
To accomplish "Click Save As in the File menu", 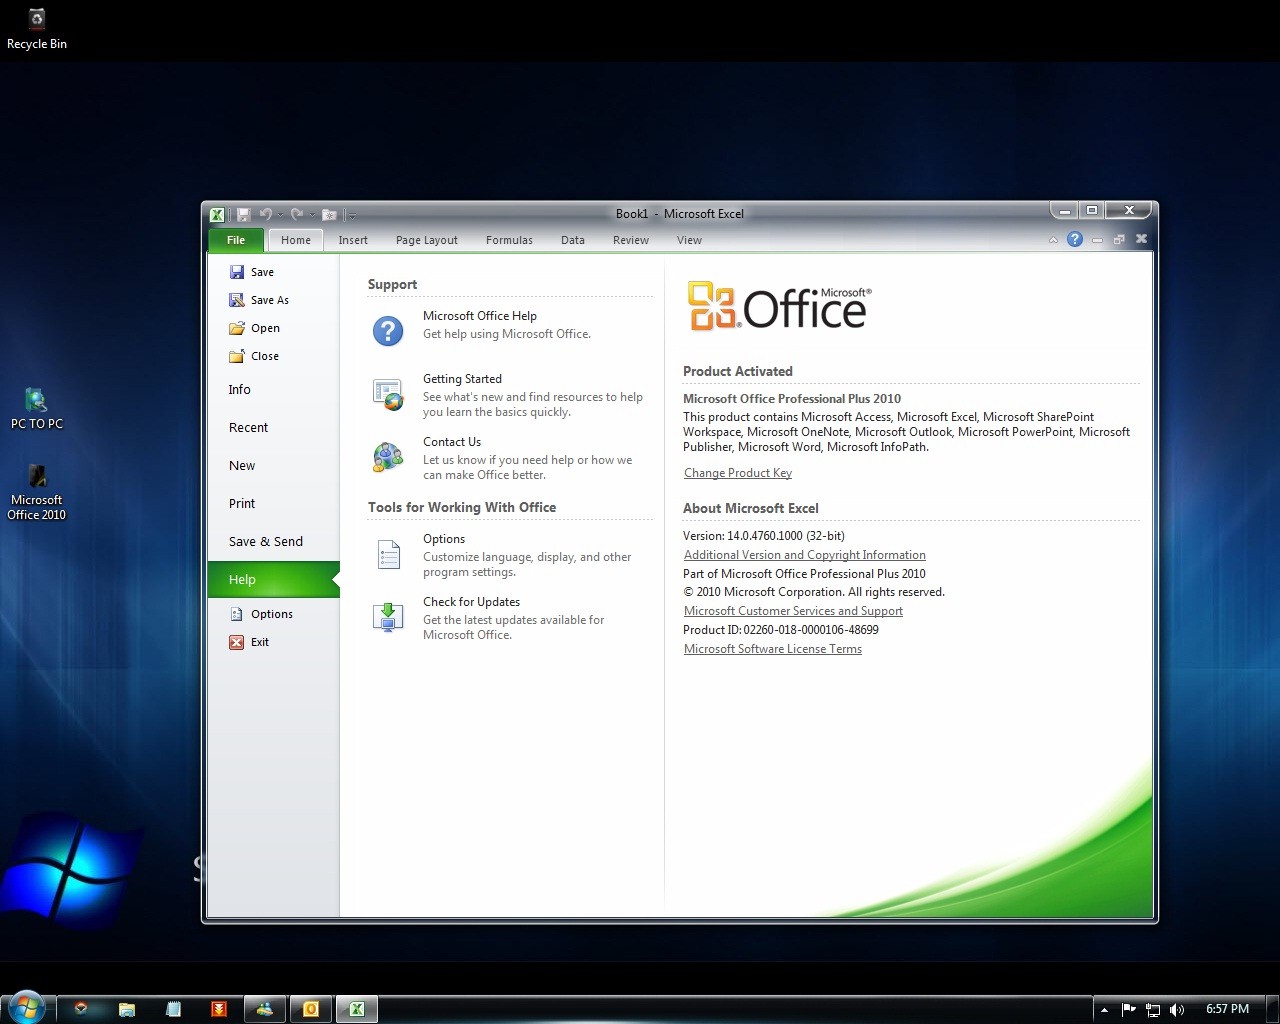I will coord(259,300).
